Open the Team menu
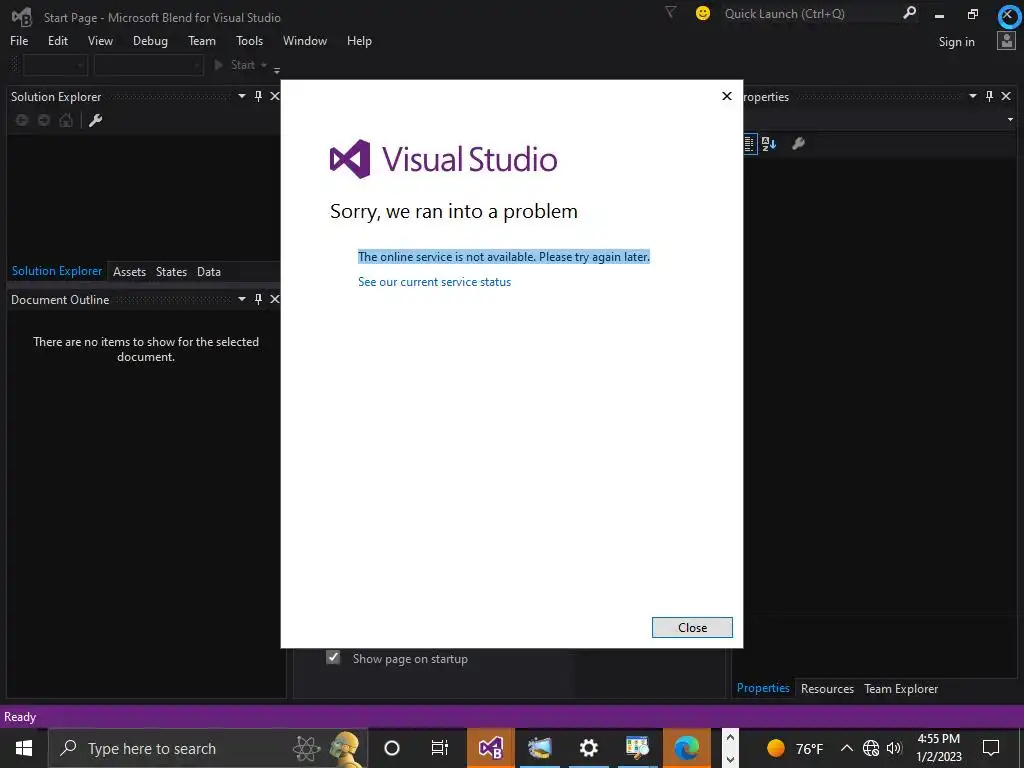The height and width of the screenshot is (768, 1024). [202, 40]
